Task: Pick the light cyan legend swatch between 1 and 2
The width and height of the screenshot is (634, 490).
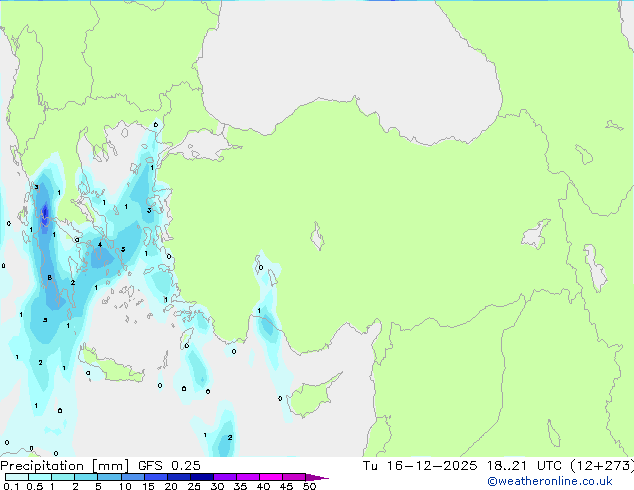Action: coord(63,477)
